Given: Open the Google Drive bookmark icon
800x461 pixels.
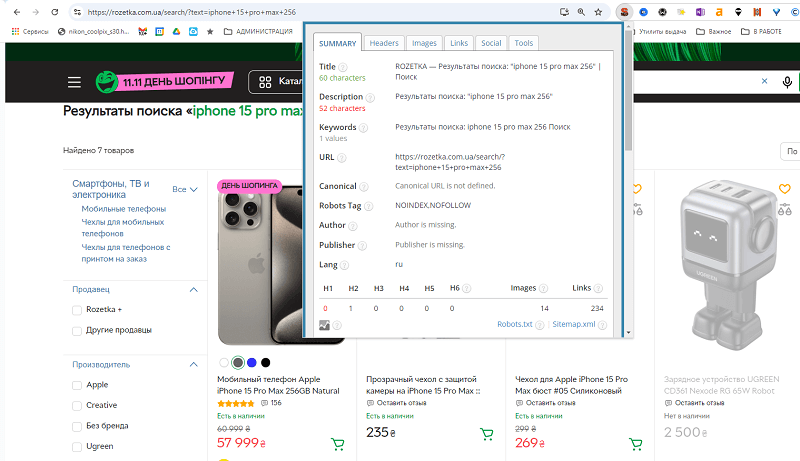Looking at the screenshot, I should click(177, 32).
